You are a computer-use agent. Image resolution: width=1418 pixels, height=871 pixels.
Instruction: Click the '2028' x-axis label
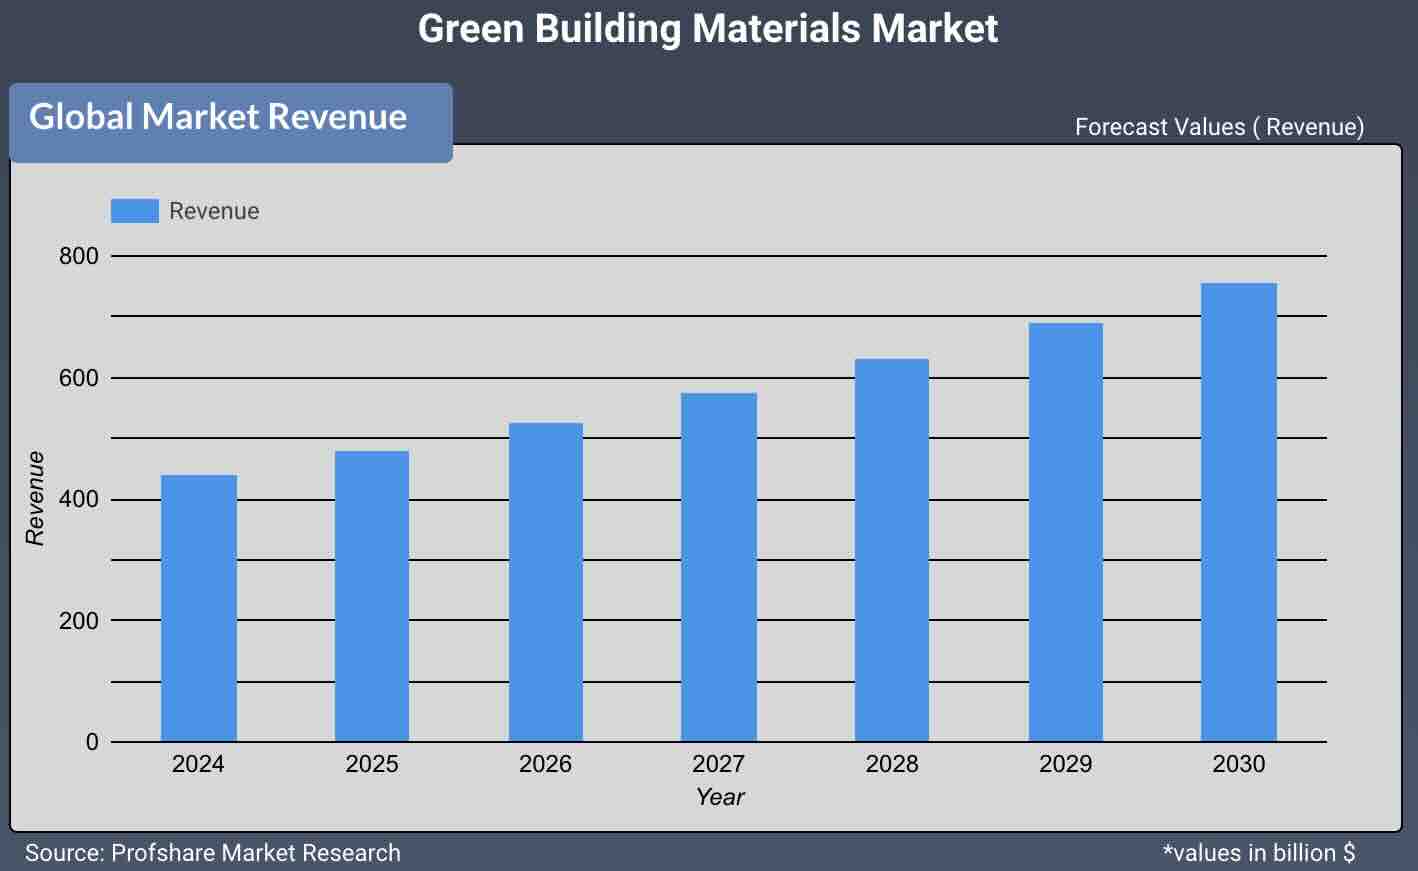click(x=892, y=764)
